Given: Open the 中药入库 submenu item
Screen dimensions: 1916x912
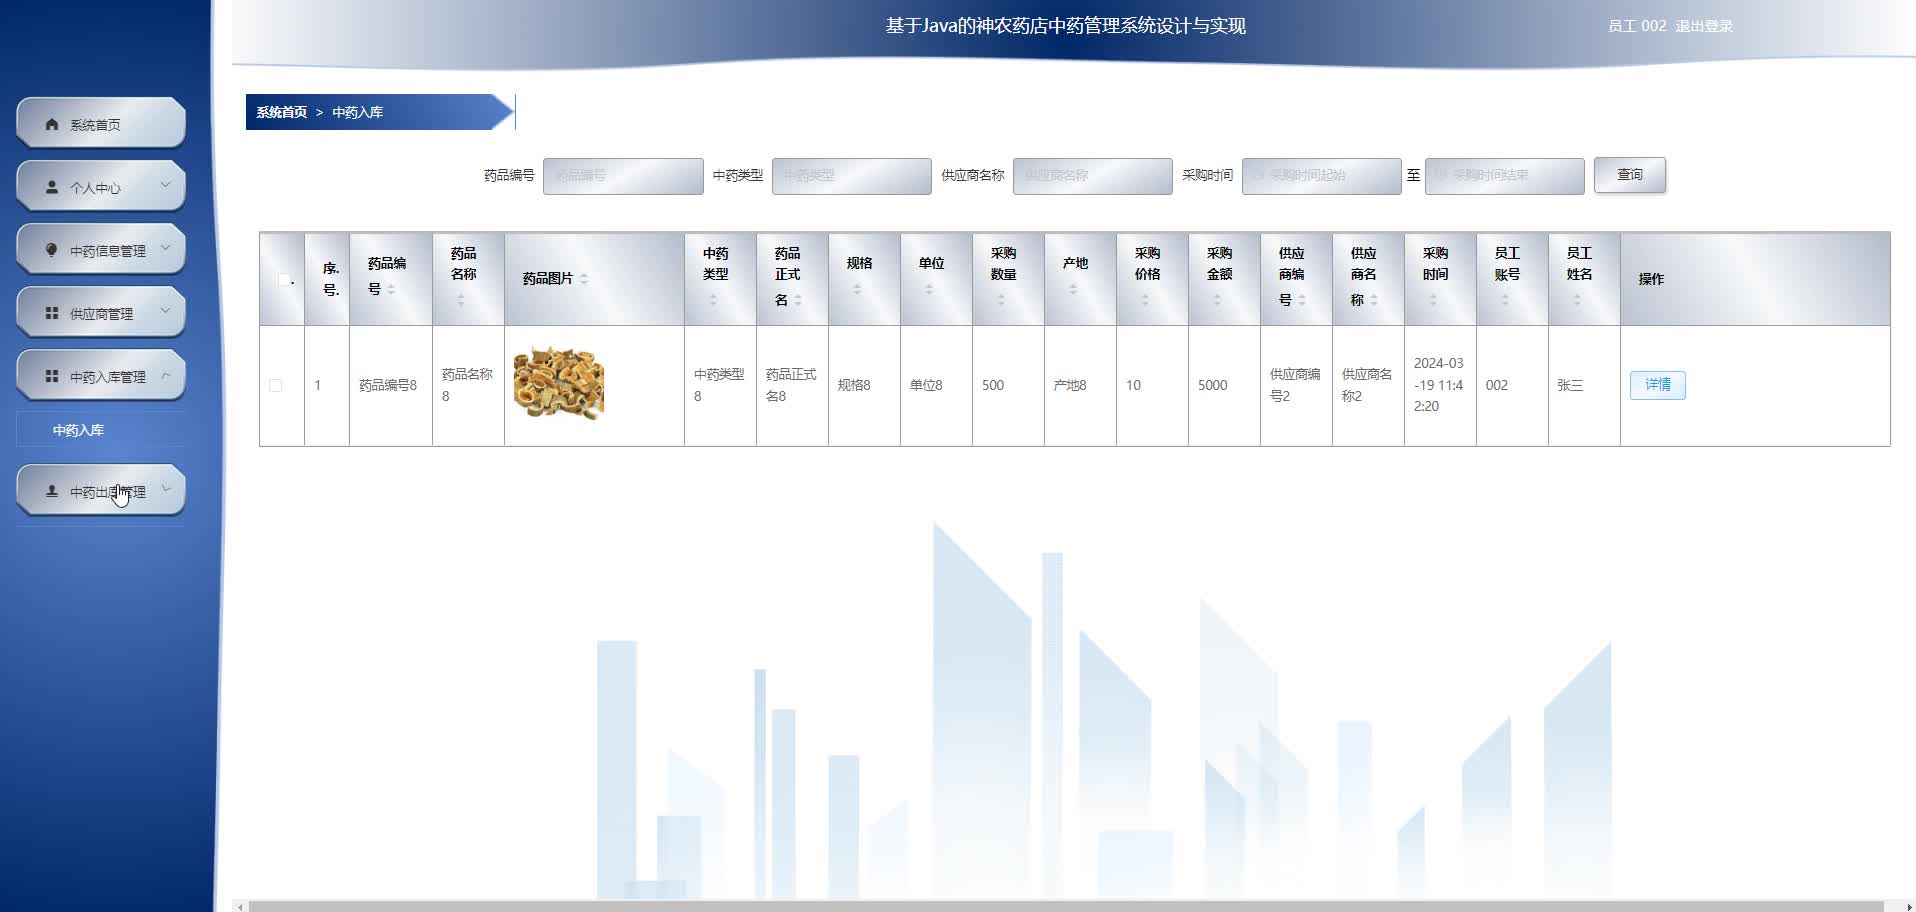Looking at the screenshot, I should [x=100, y=430].
